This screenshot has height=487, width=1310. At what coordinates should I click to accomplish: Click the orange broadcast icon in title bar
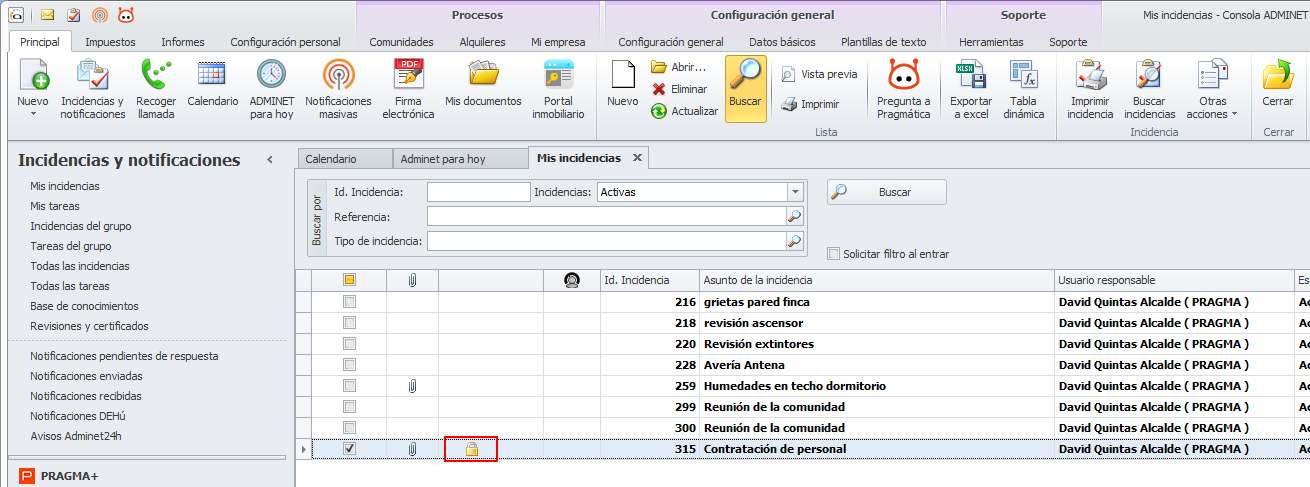(x=100, y=15)
